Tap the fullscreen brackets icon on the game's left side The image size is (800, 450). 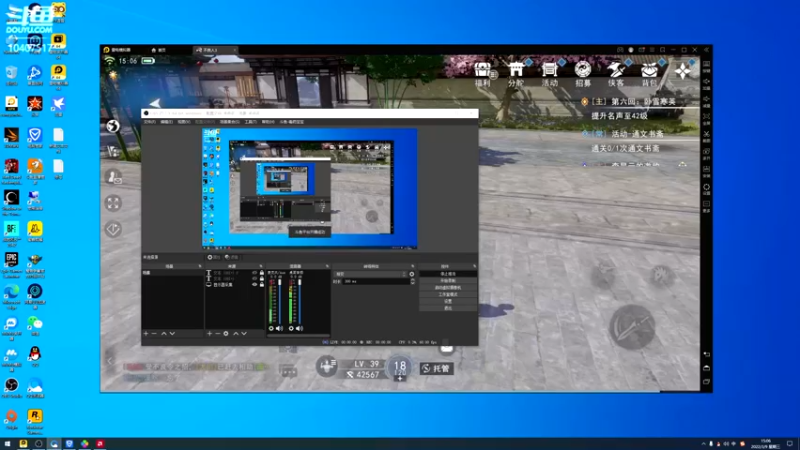113,203
